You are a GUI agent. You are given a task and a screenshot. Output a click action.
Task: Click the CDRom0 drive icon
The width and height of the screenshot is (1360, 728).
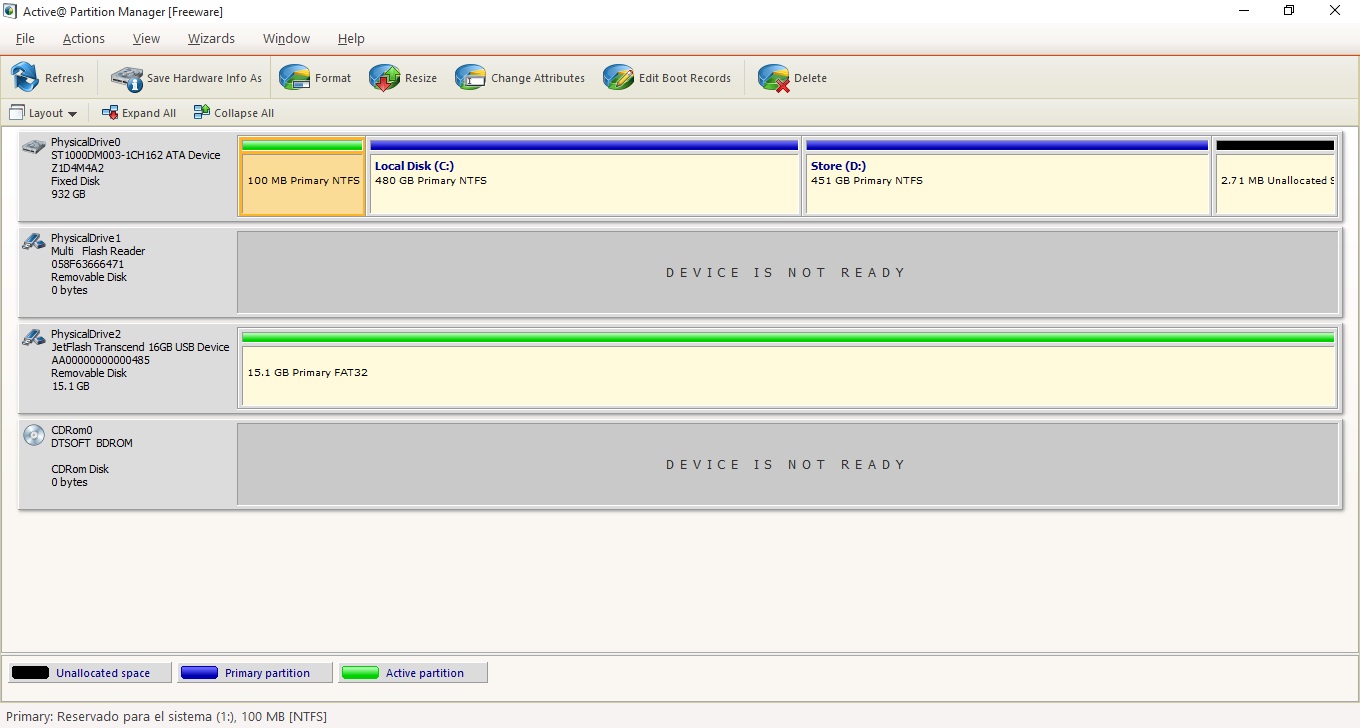pos(33,436)
